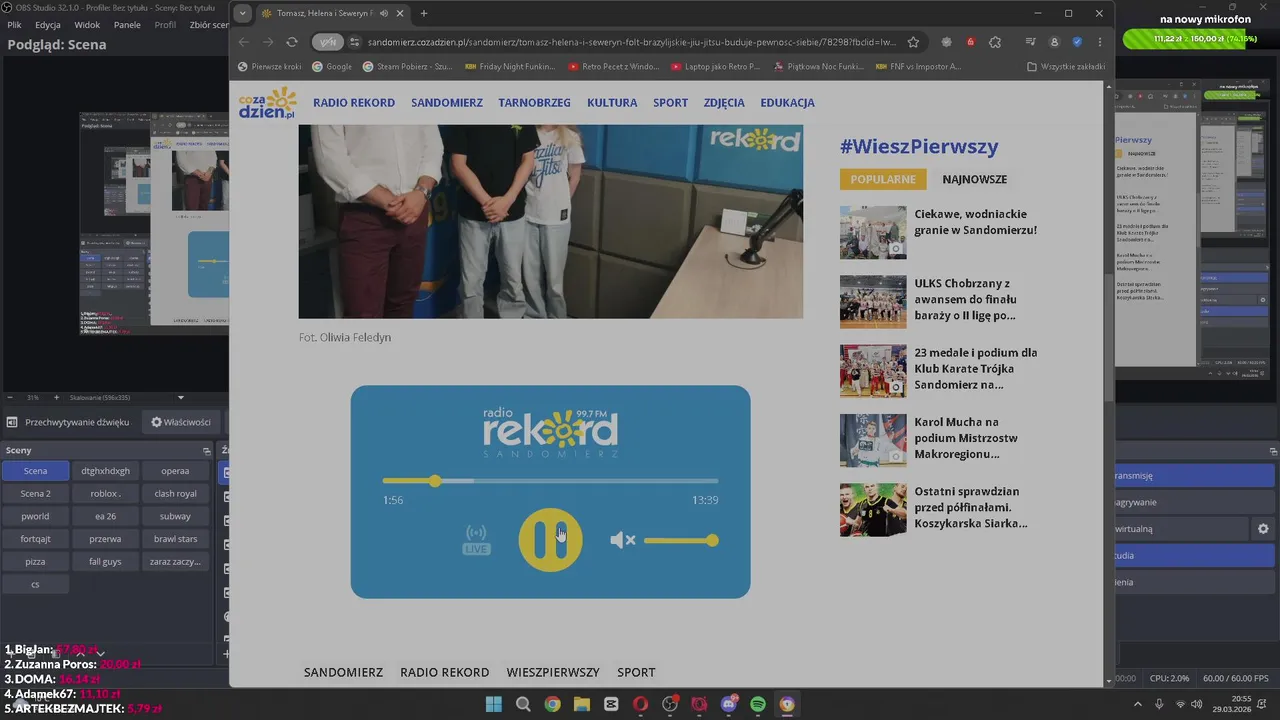The image size is (1280, 720).
Task: Open the EDUKACJA navigation item
Action: click(787, 102)
